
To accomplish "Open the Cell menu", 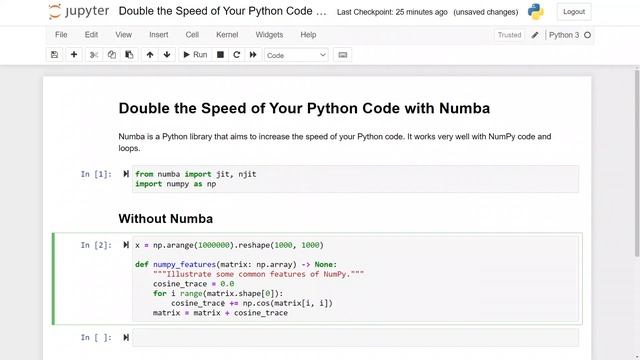I will 192,35.
